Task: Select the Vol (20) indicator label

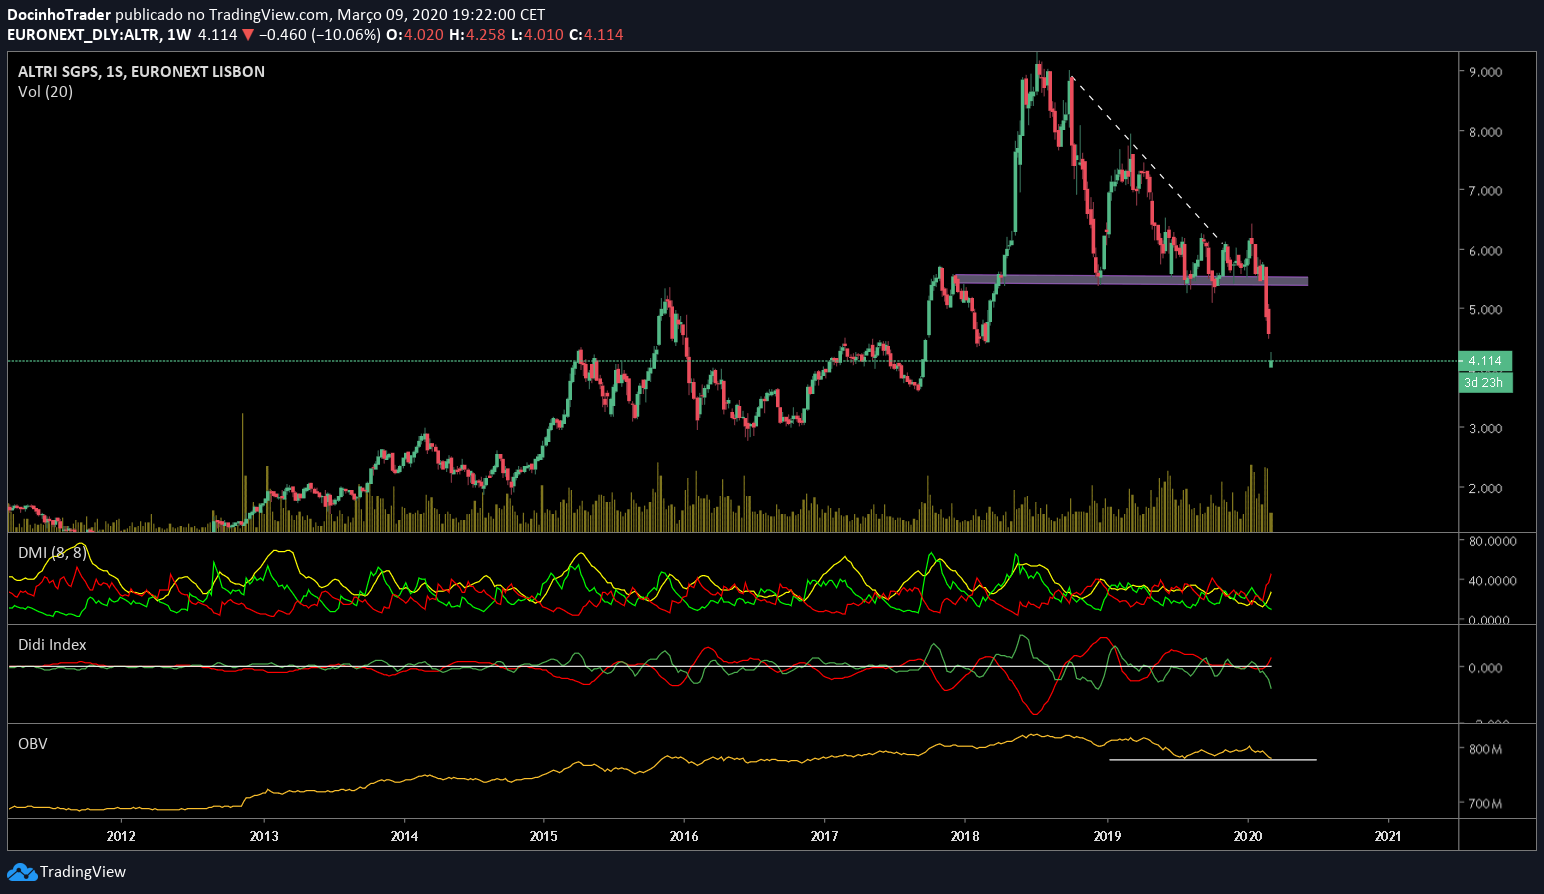Action: point(45,92)
